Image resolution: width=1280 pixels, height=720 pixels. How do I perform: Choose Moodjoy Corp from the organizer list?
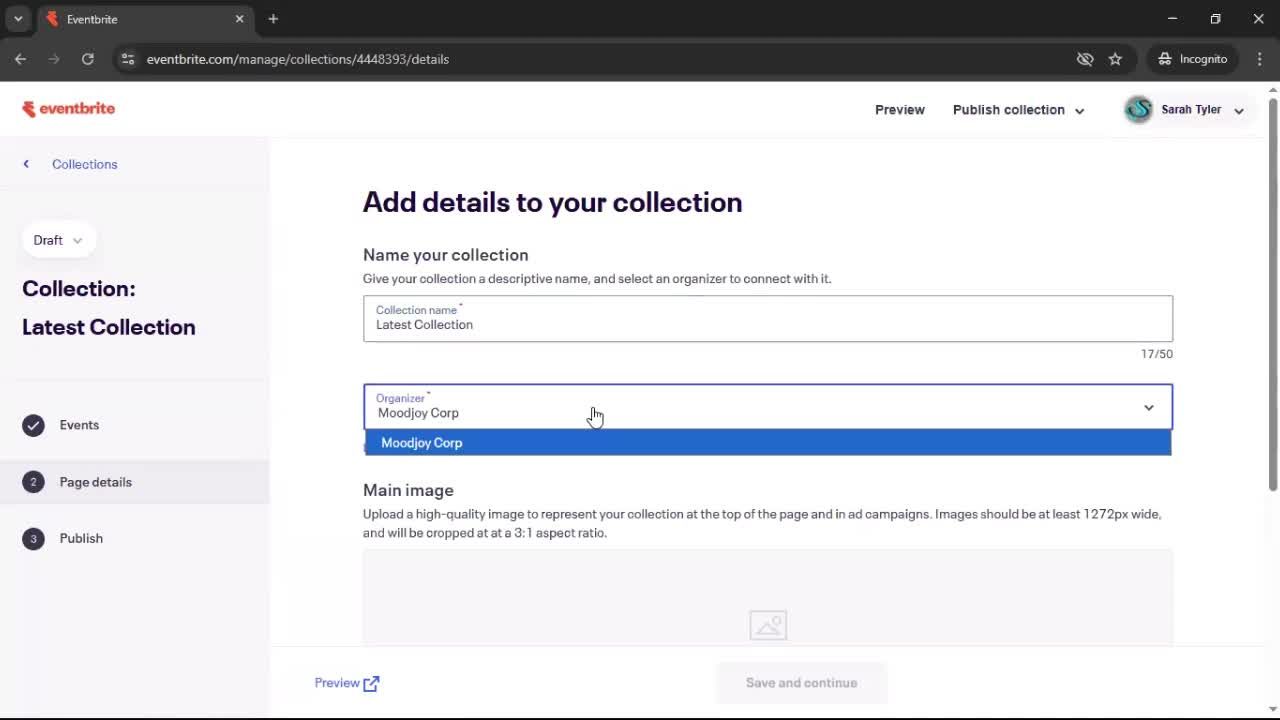coord(767,443)
